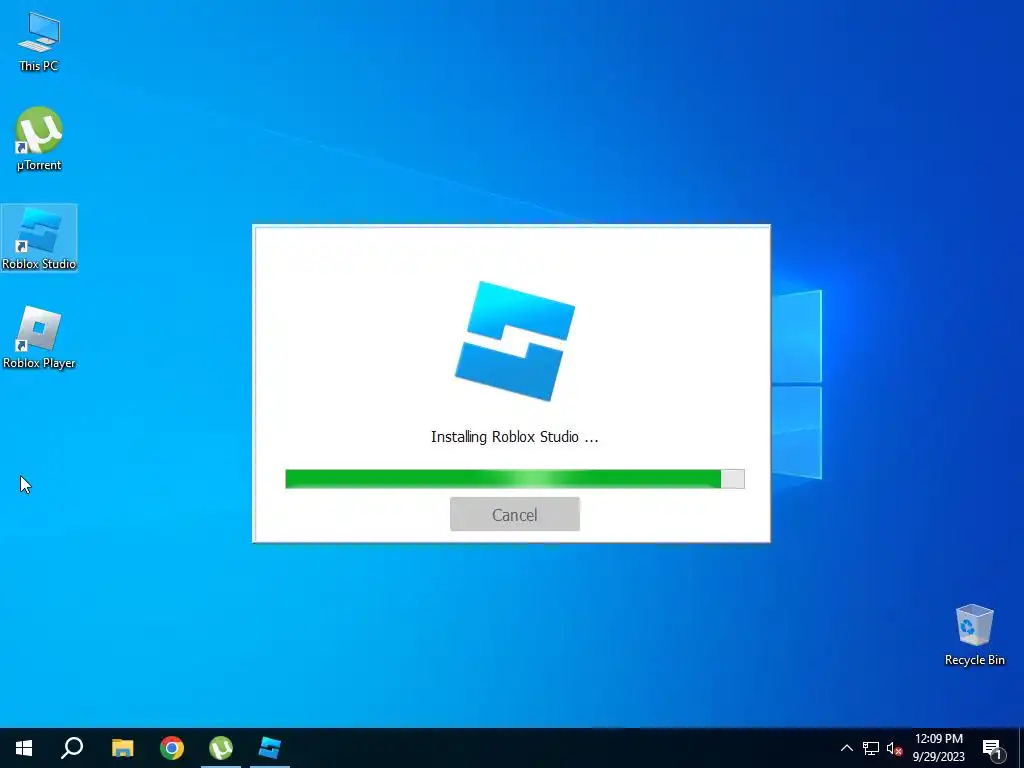Screen dimensions: 1024x768
Task: Open the notification center icon
Action: (x=993, y=748)
